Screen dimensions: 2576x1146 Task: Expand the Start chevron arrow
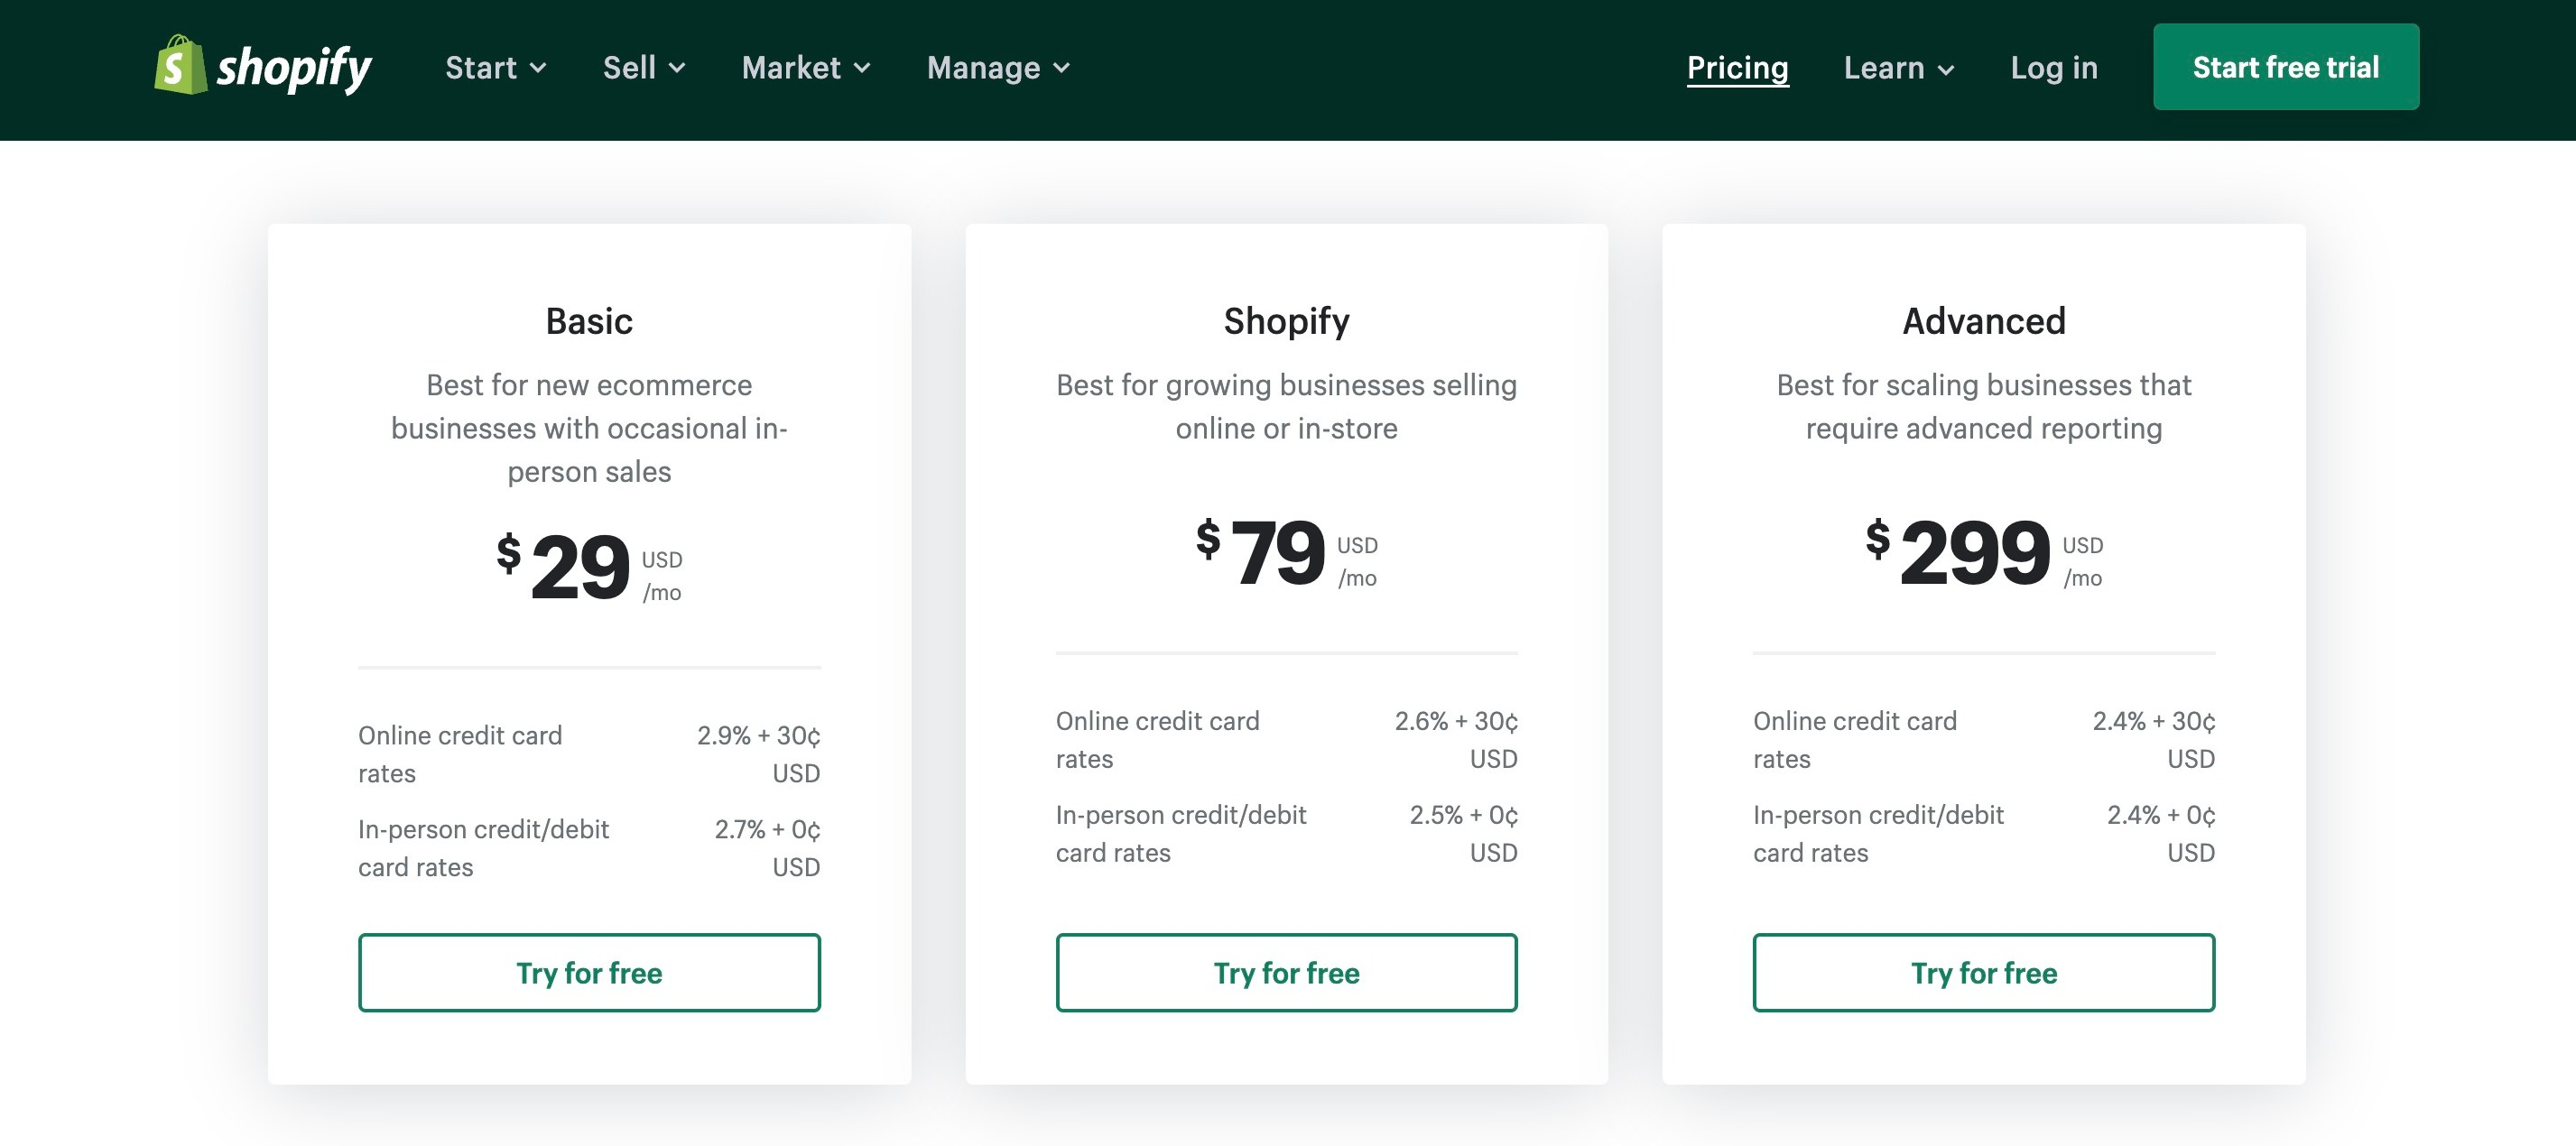click(x=538, y=69)
